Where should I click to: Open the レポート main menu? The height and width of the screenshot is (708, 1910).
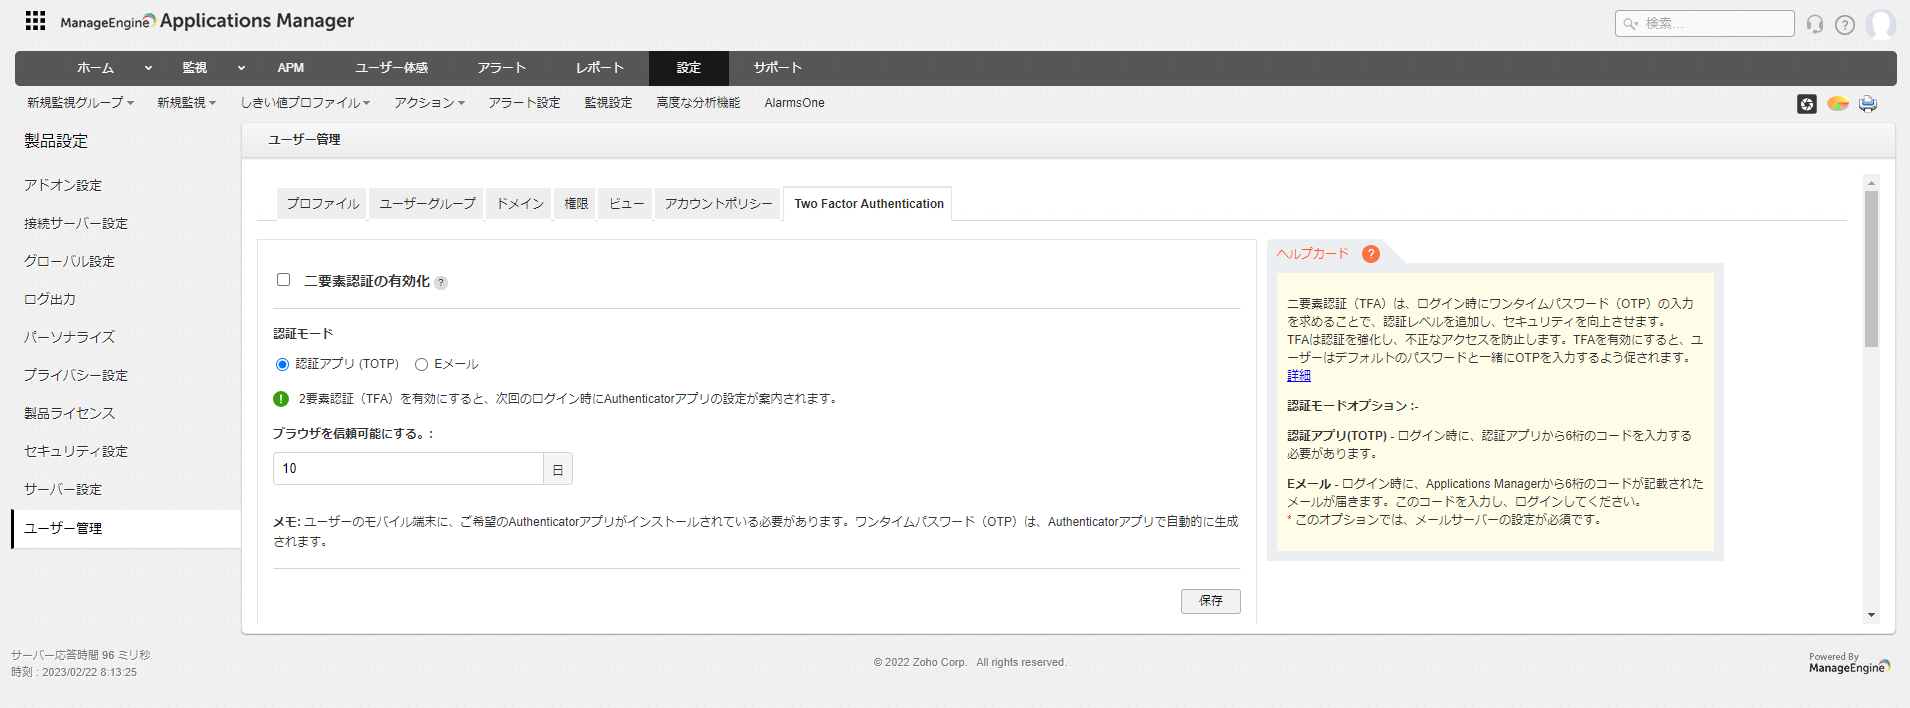(600, 68)
